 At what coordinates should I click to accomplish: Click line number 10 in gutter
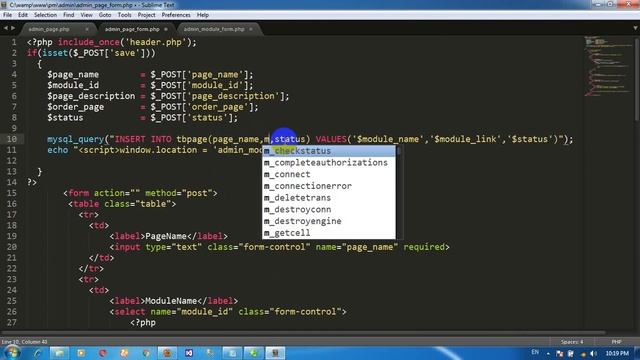(12, 139)
